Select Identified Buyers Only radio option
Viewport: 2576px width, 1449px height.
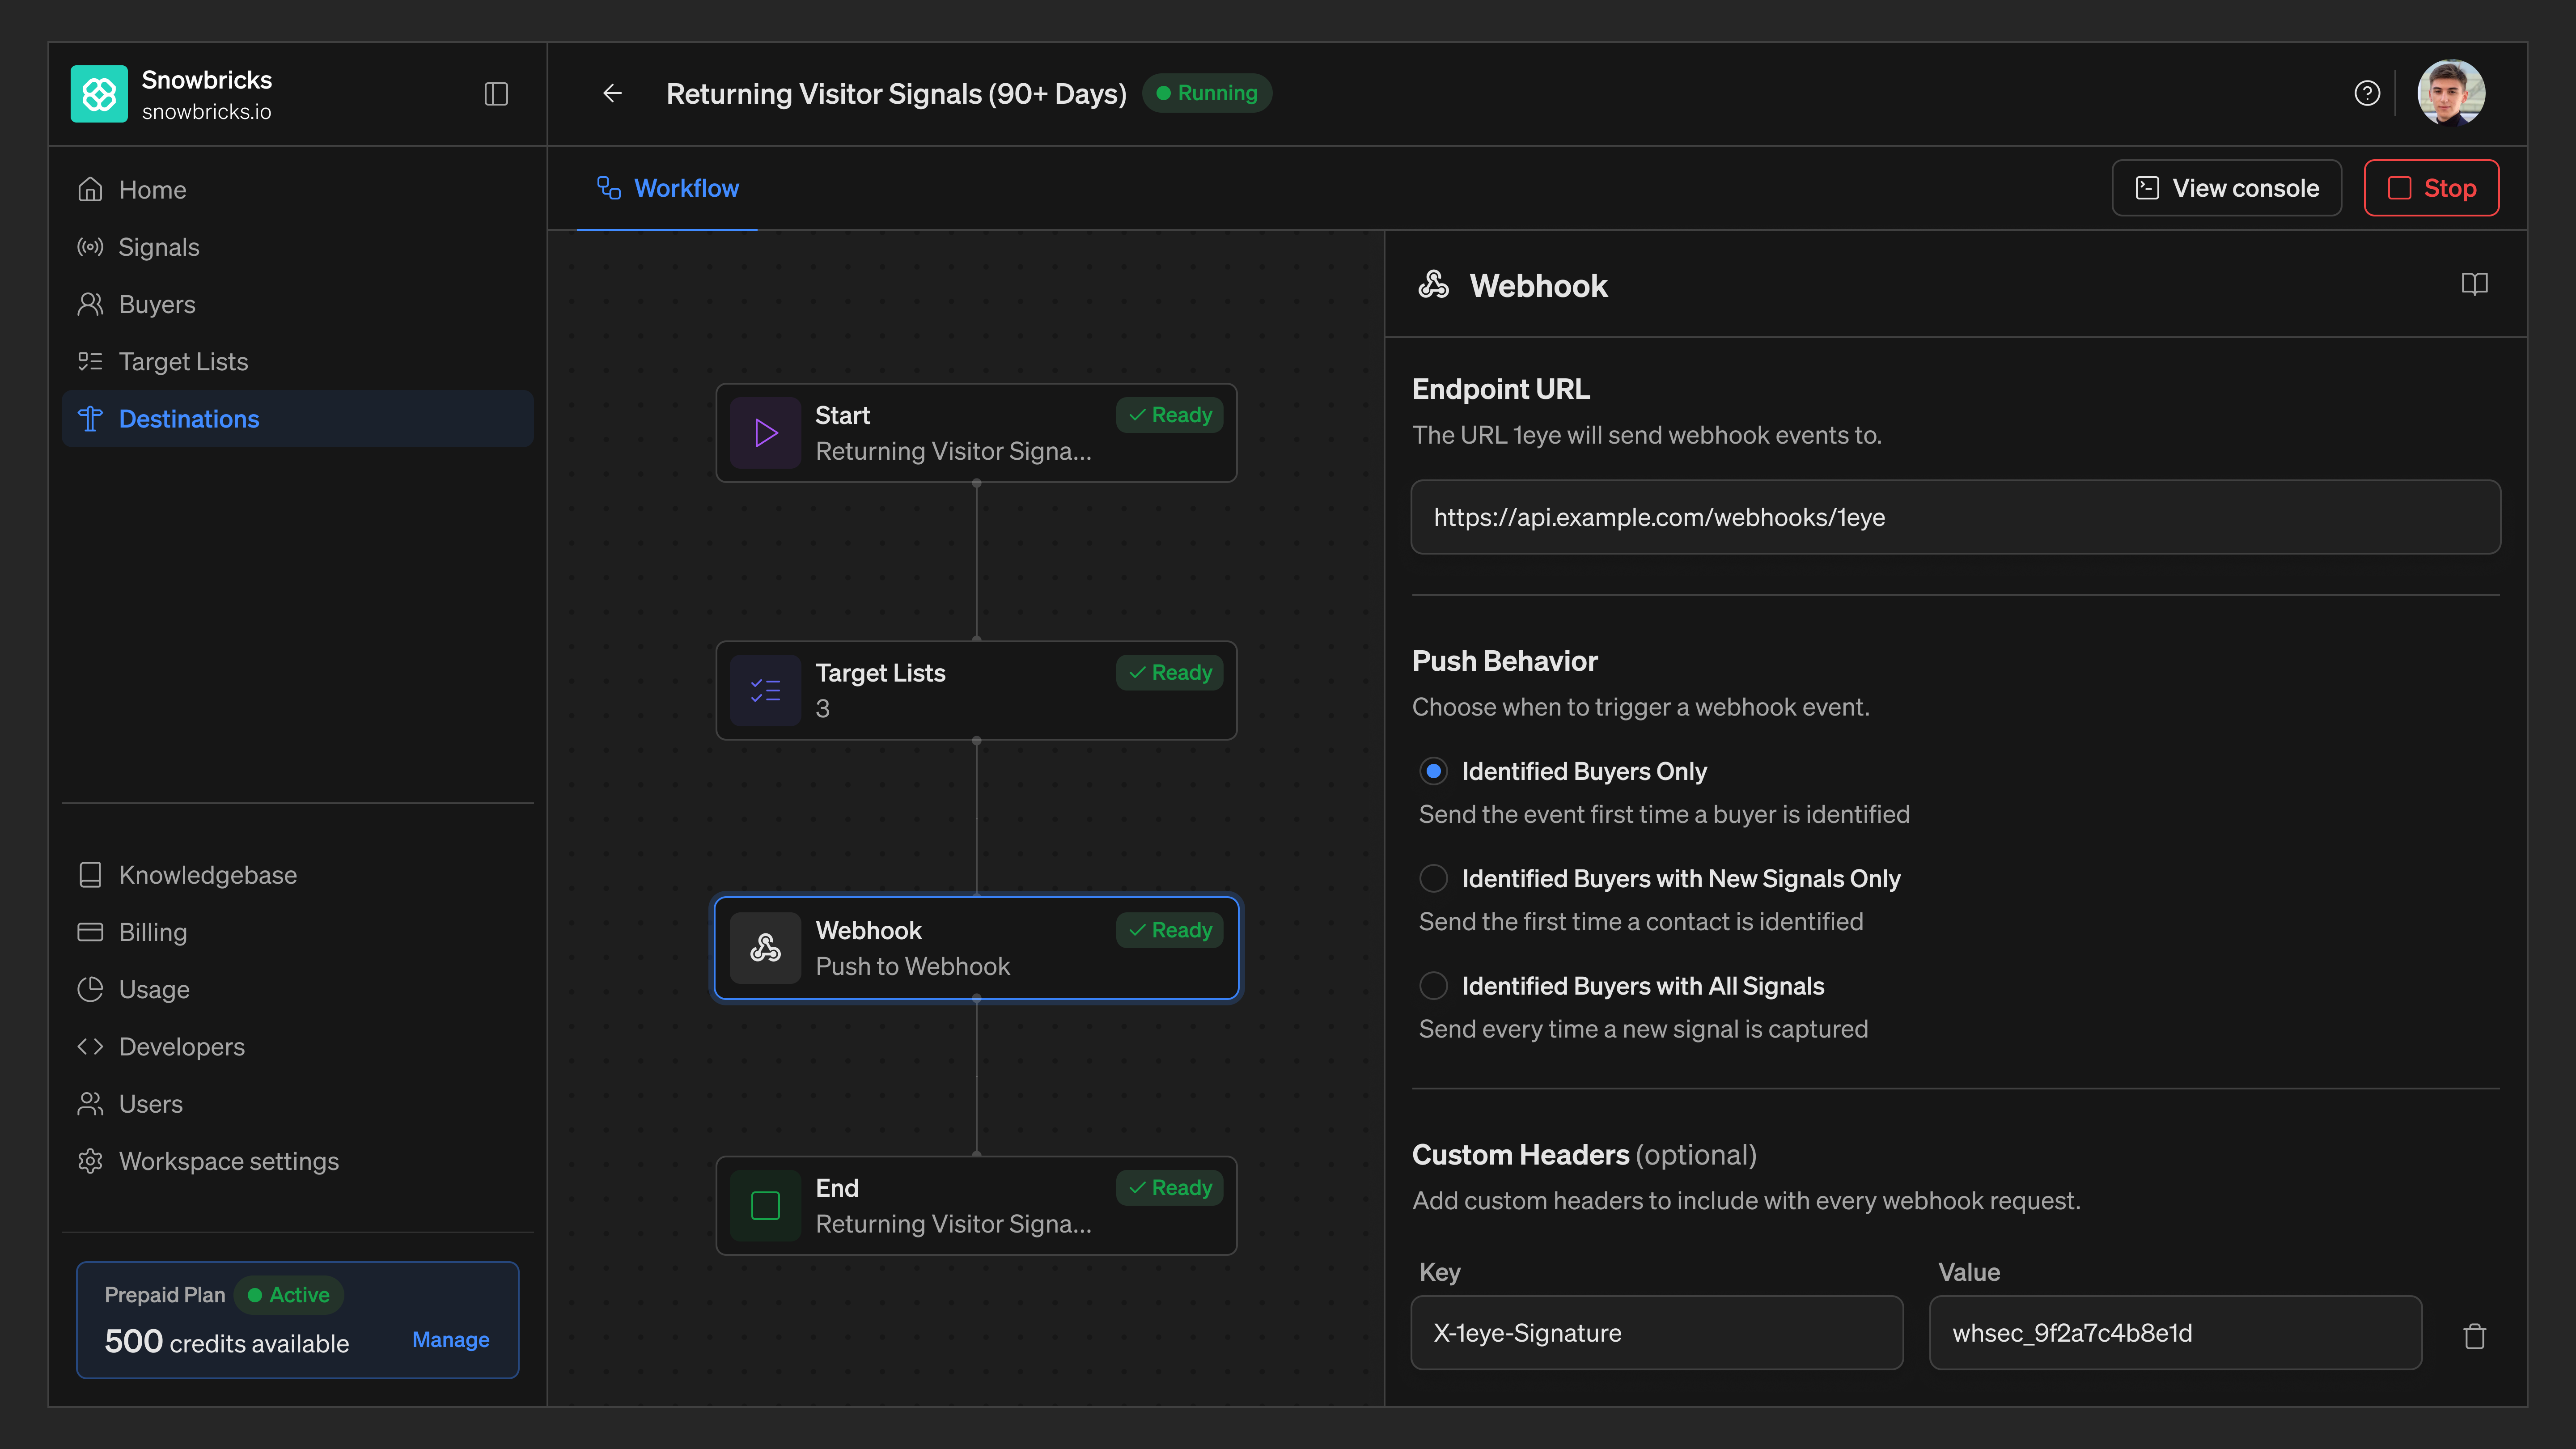click(1434, 771)
